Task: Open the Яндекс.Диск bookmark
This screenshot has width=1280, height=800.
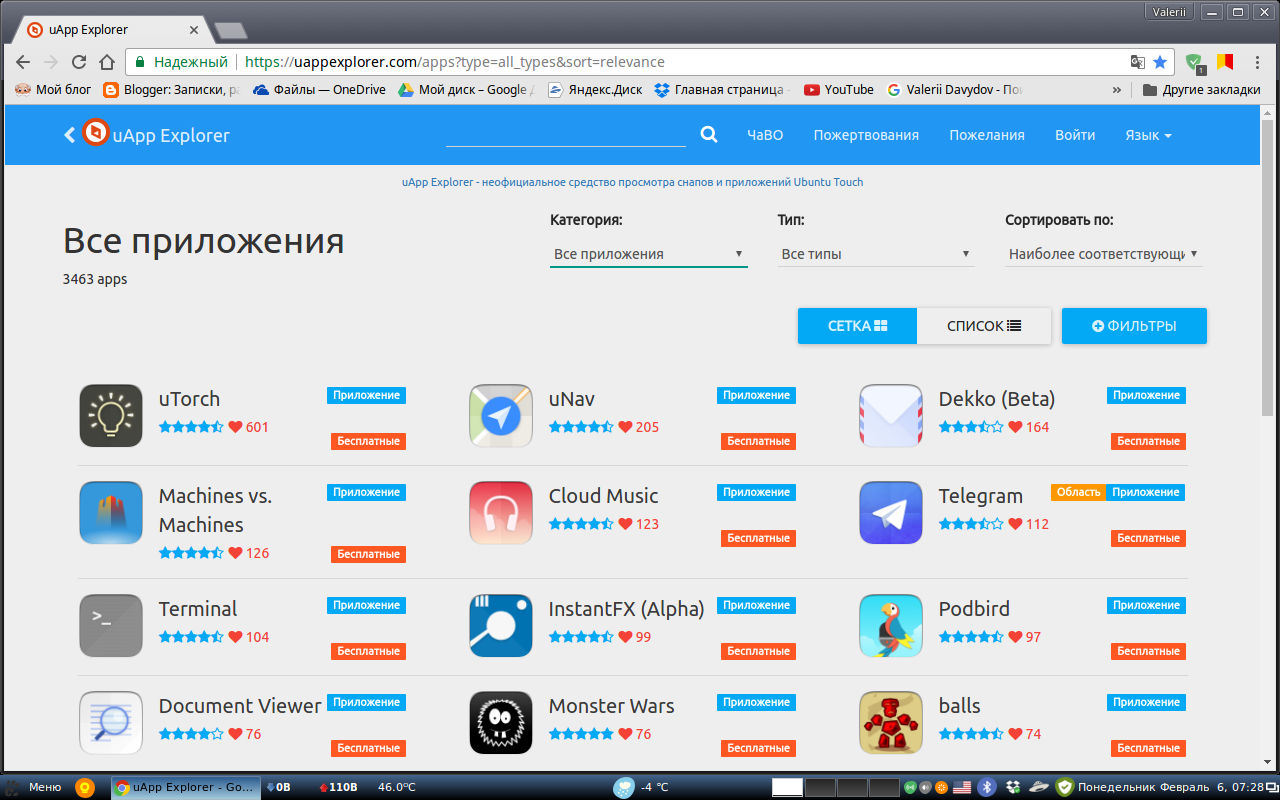Action: coord(595,89)
